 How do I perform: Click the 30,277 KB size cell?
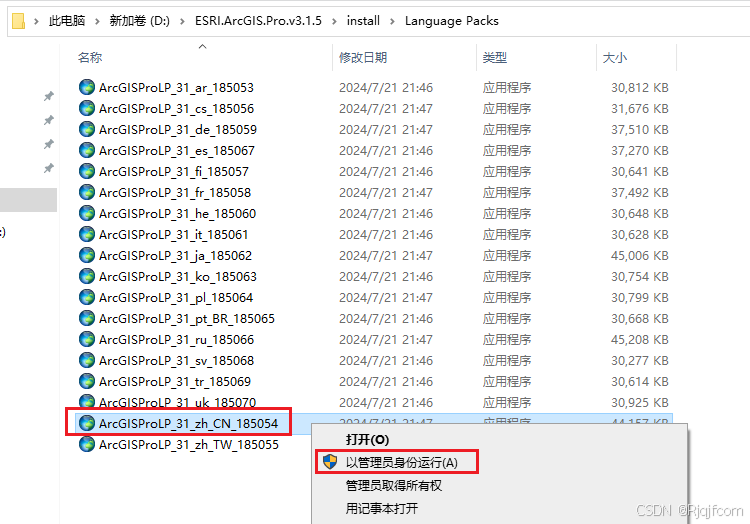coord(640,360)
